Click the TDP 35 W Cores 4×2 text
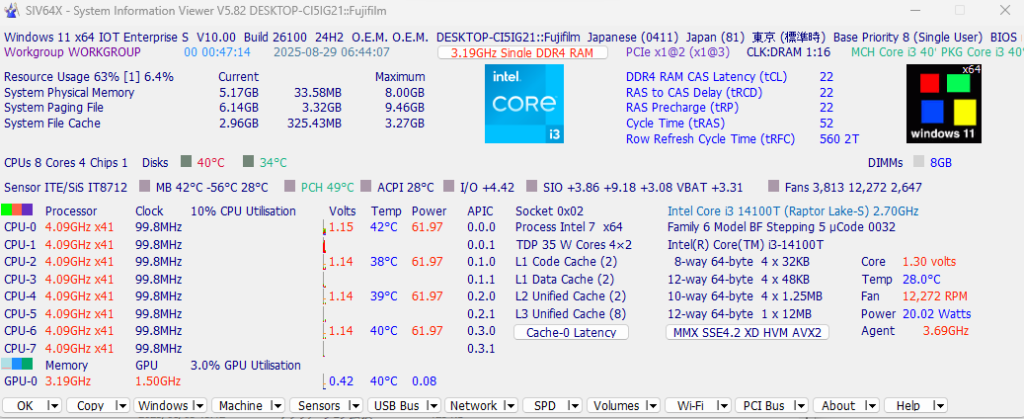 [x=573, y=245]
